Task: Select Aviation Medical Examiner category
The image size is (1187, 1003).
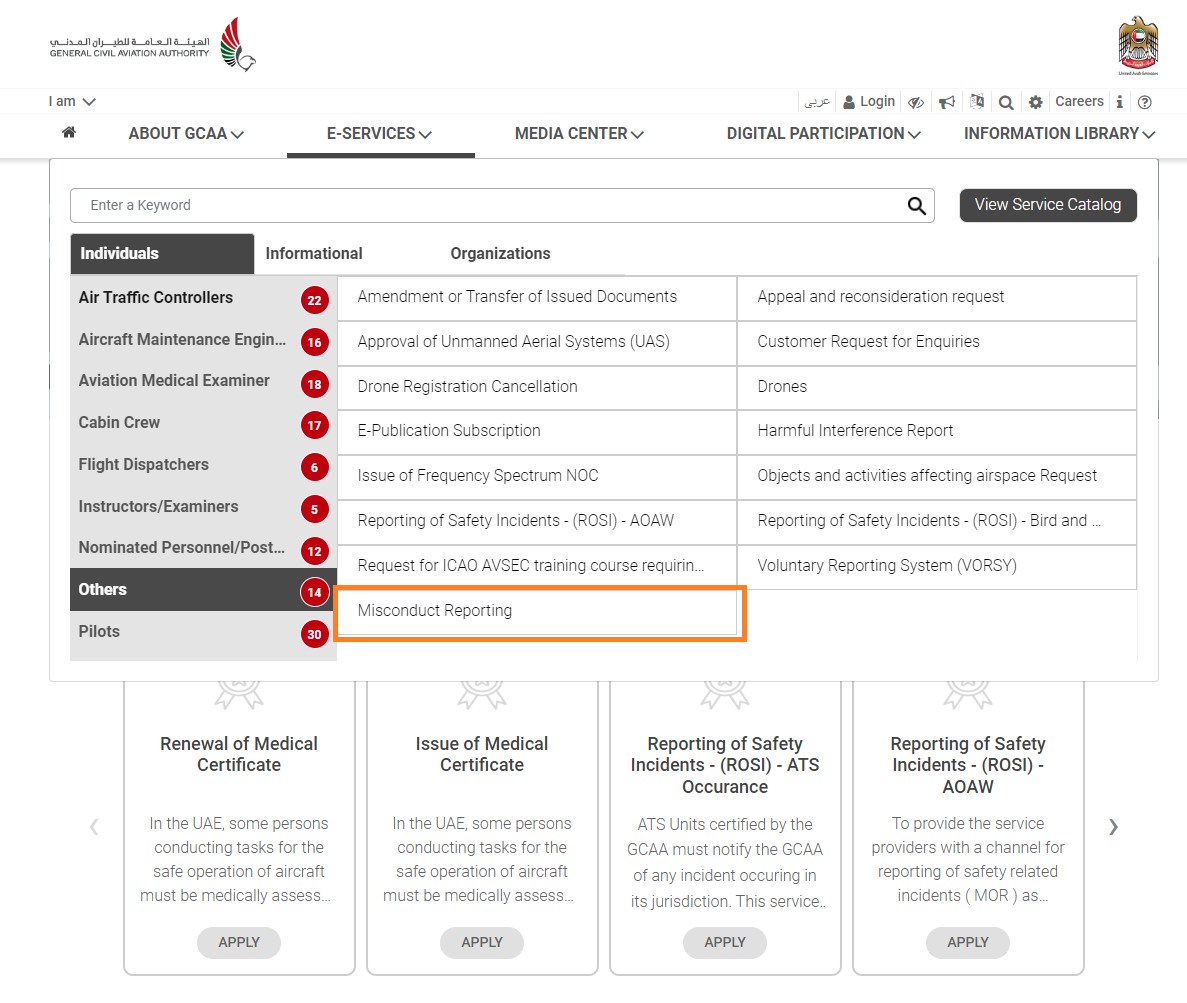Action: [203, 382]
